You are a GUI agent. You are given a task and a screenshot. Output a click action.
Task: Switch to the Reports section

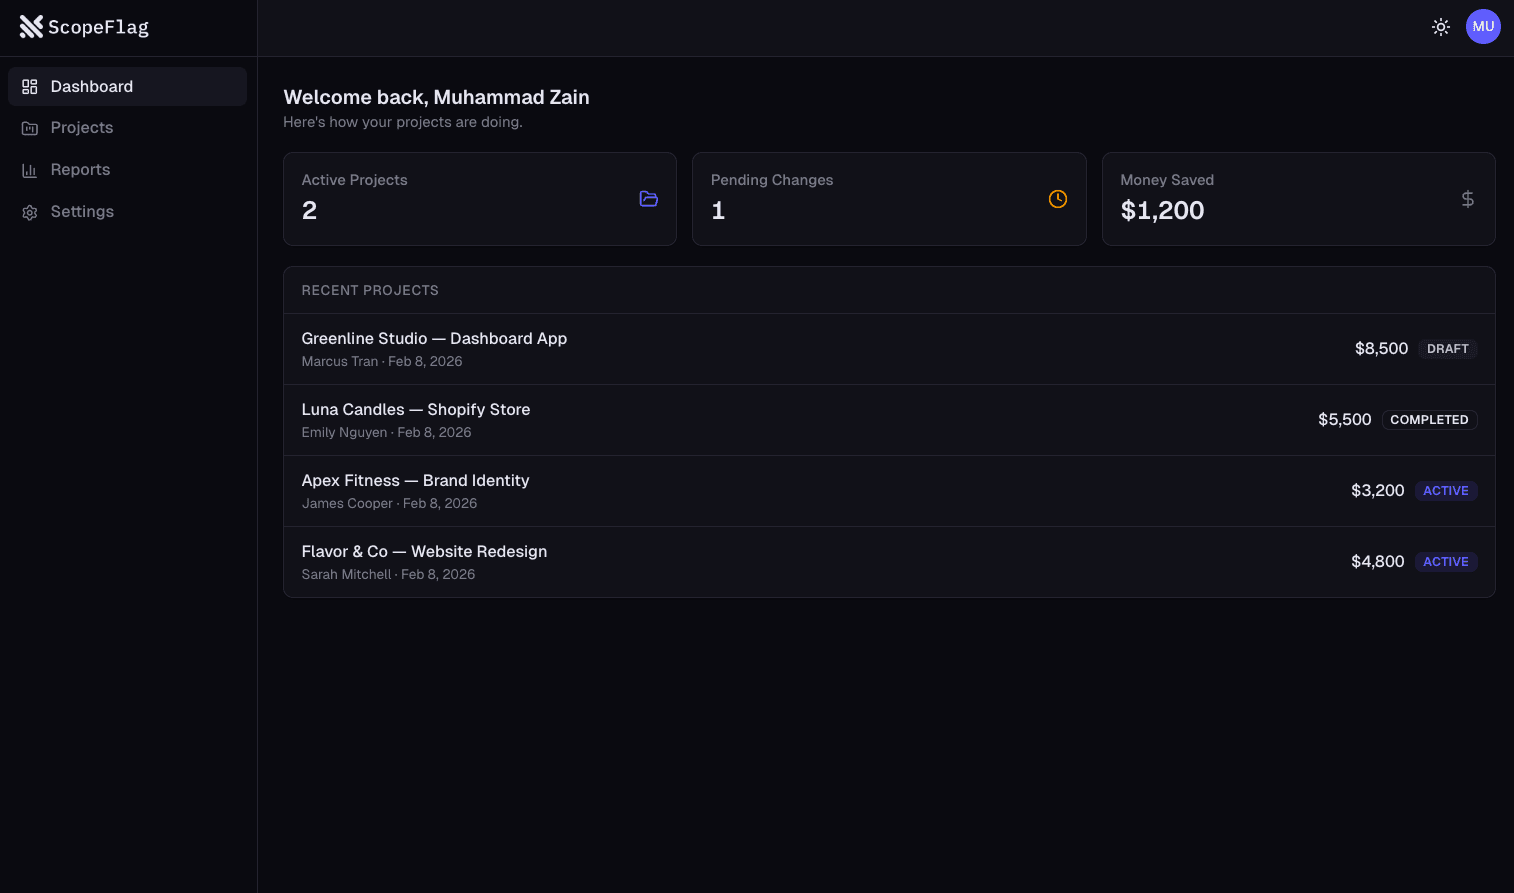(x=80, y=169)
